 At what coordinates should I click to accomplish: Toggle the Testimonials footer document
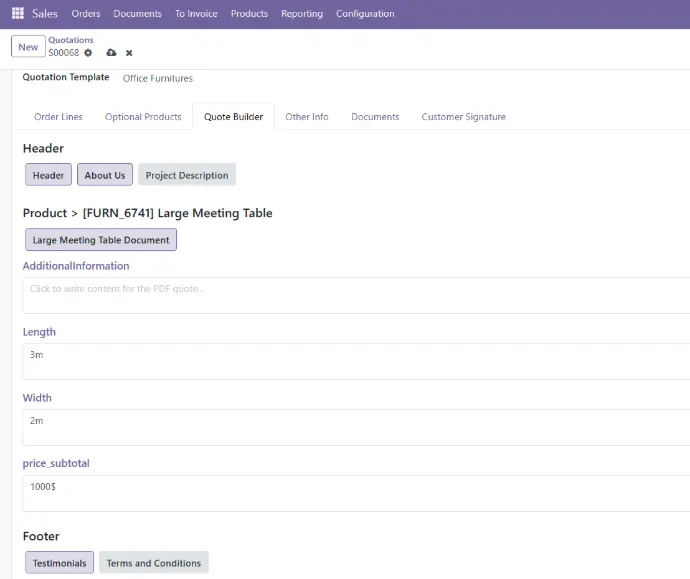coord(59,563)
